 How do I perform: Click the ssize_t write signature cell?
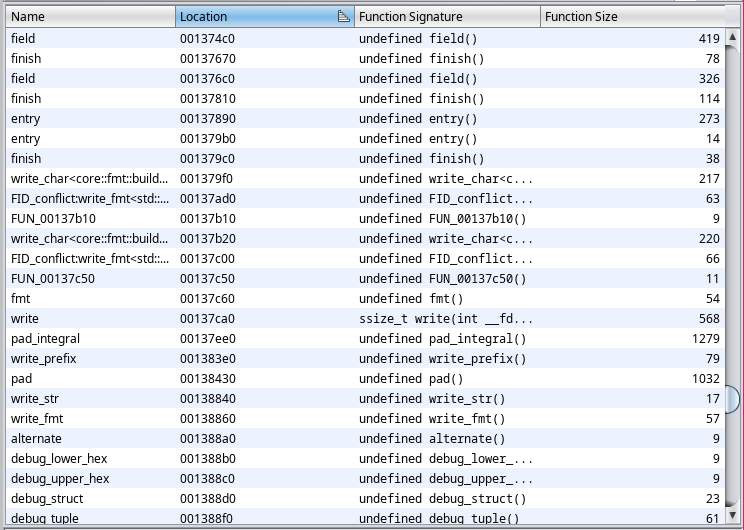click(446, 318)
